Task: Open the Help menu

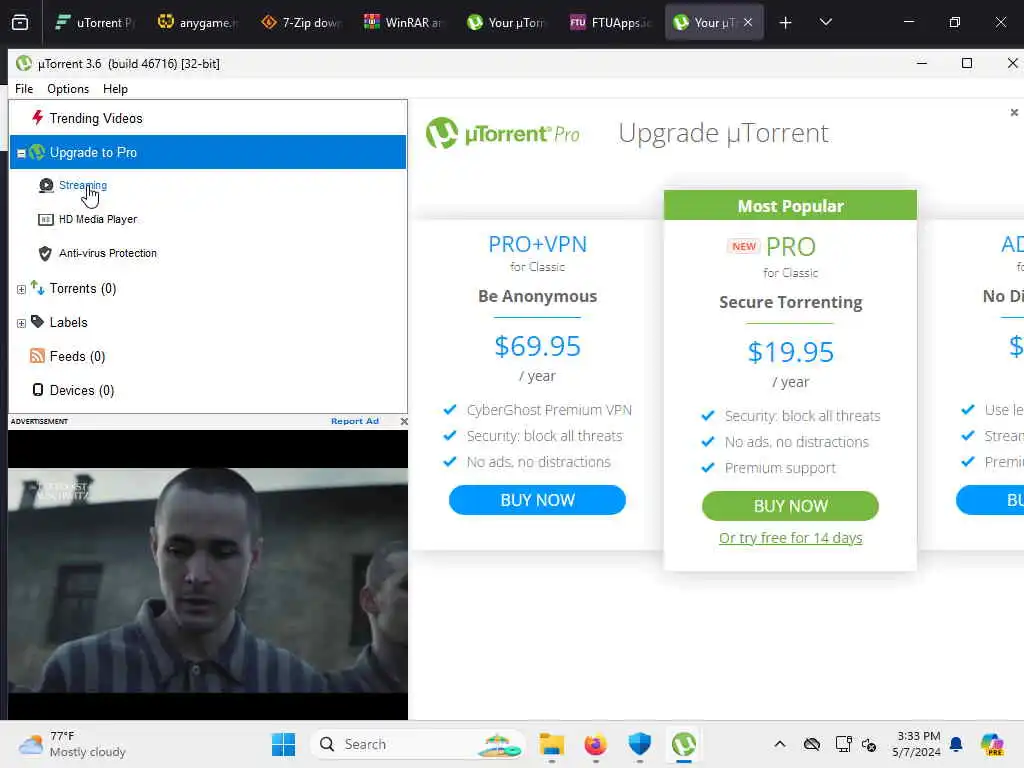Action: [115, 89]
